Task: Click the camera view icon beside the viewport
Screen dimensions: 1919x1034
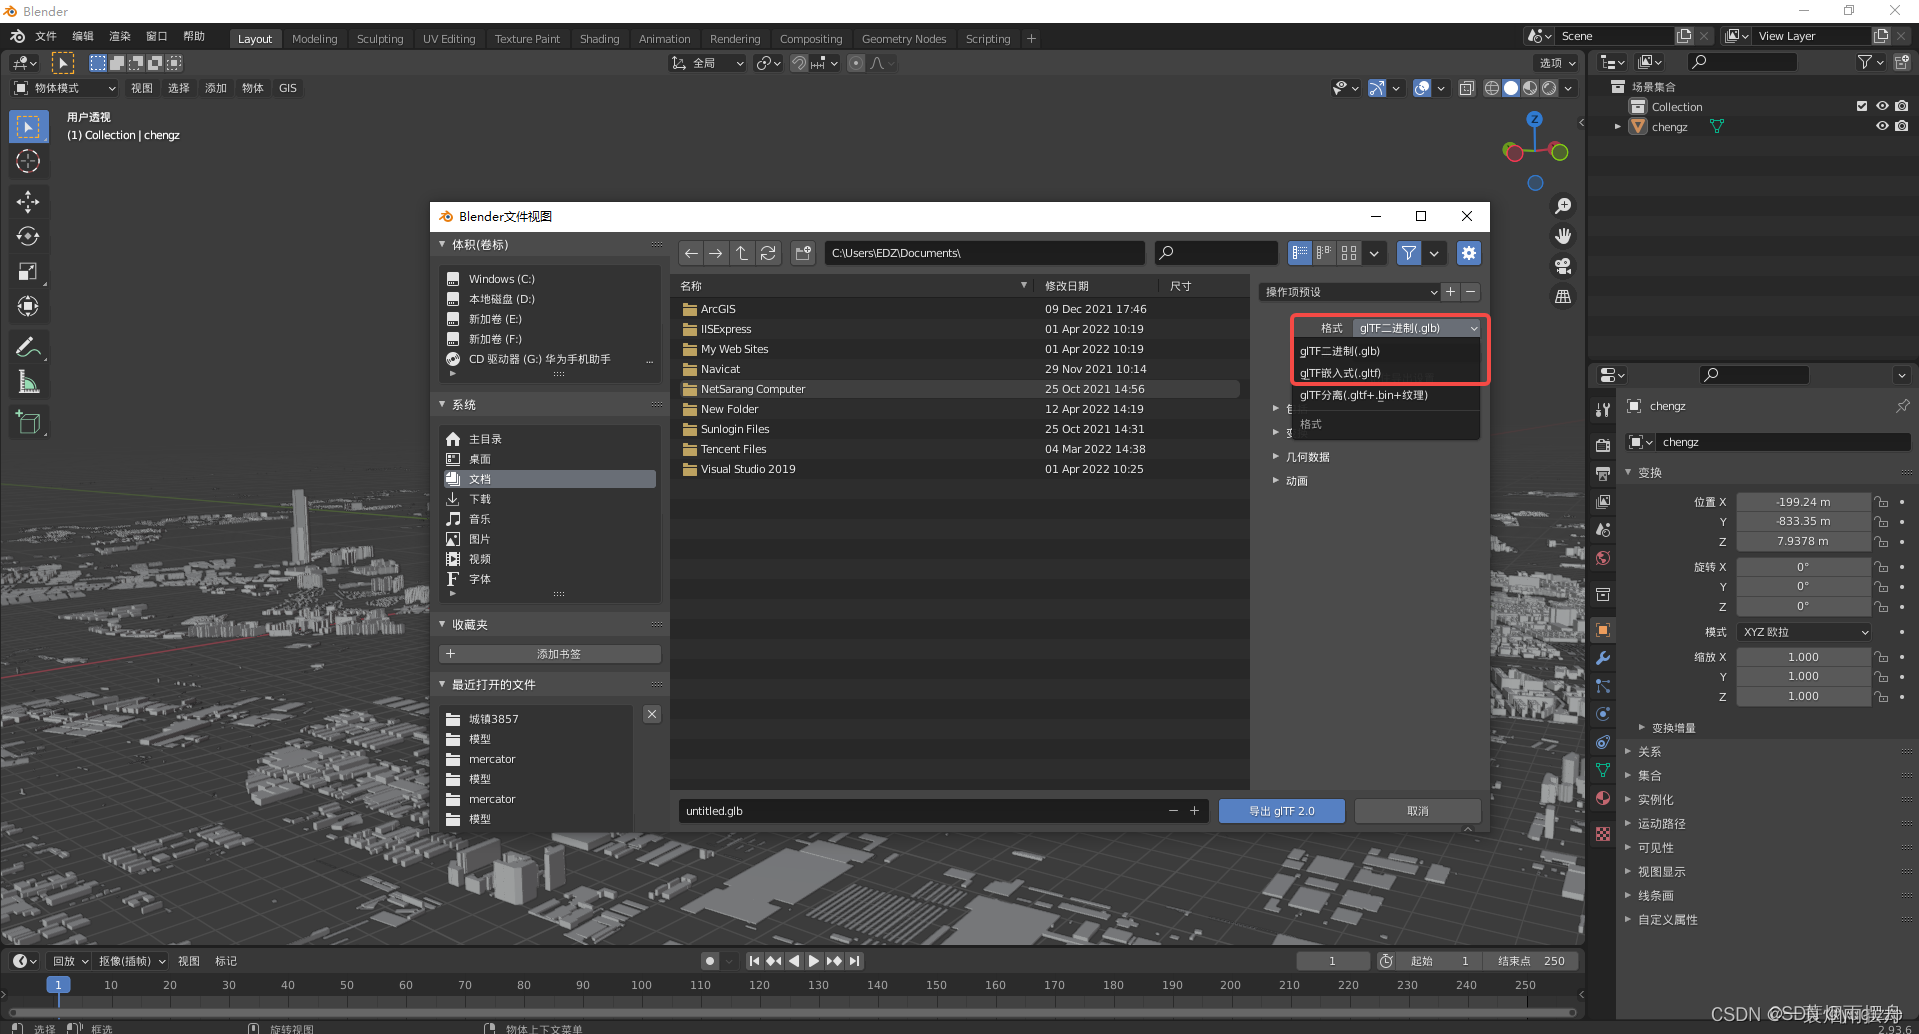Action: click(1563, 266)
